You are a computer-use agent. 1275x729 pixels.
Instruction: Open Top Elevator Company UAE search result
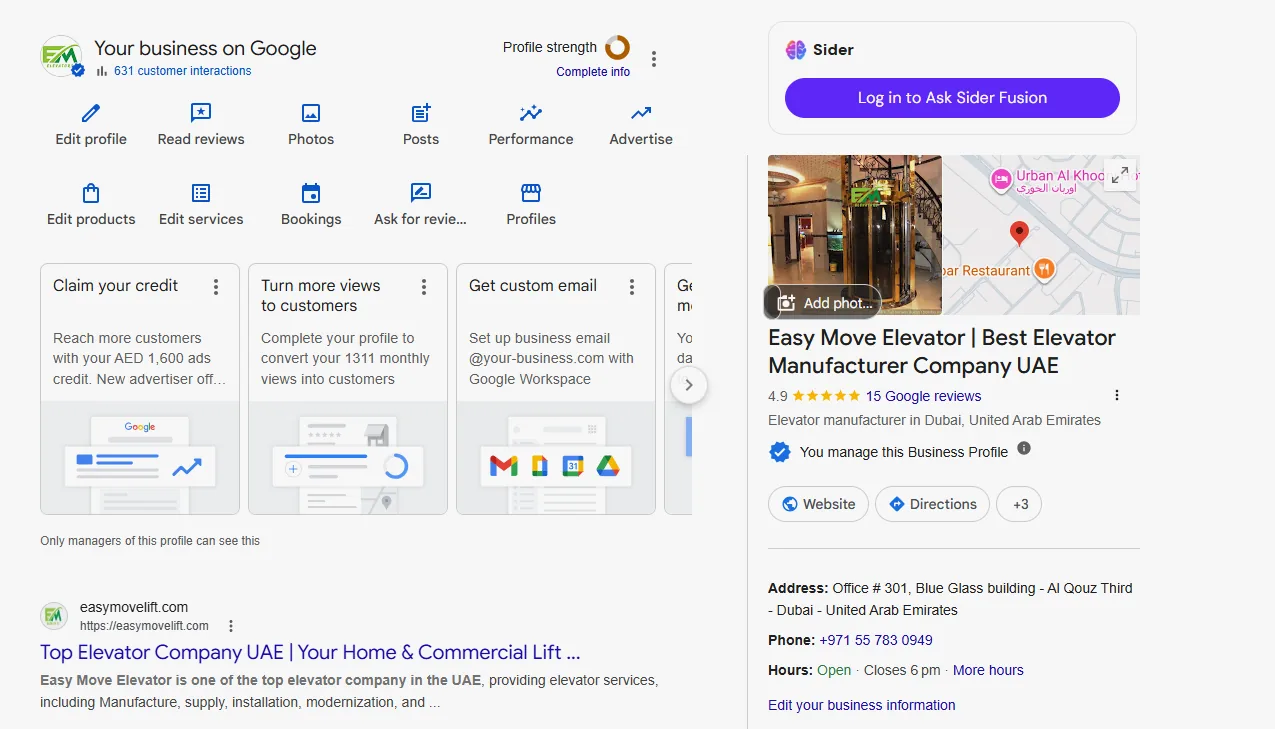310,652
